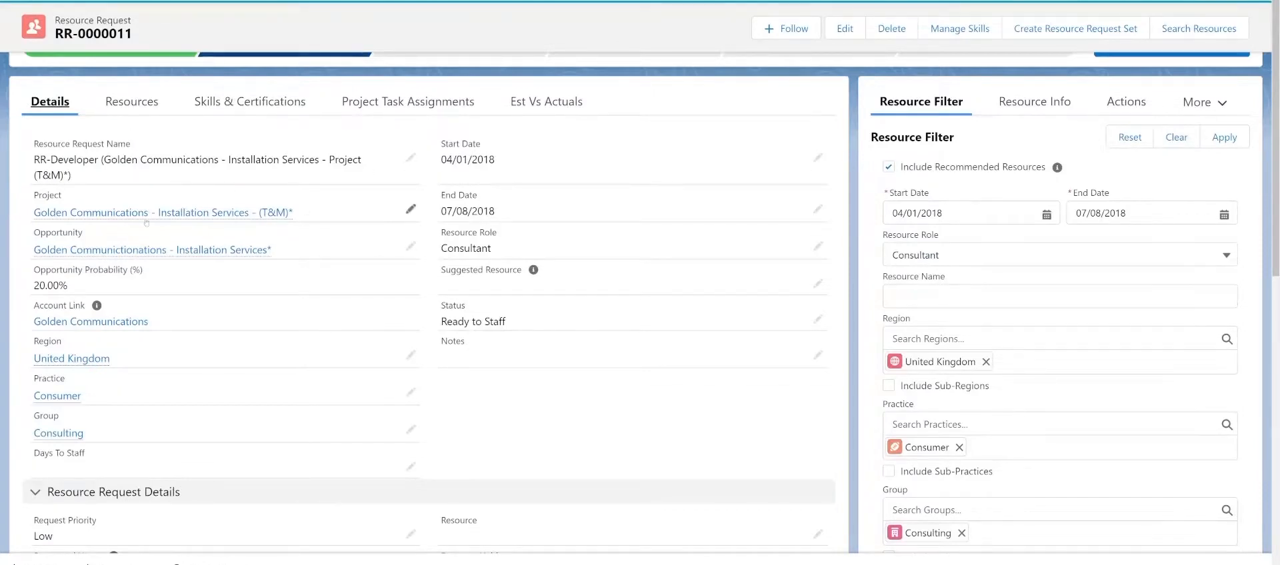
Task: Click Create Resource Request Set button
Action: click(x=1075, y=28)
